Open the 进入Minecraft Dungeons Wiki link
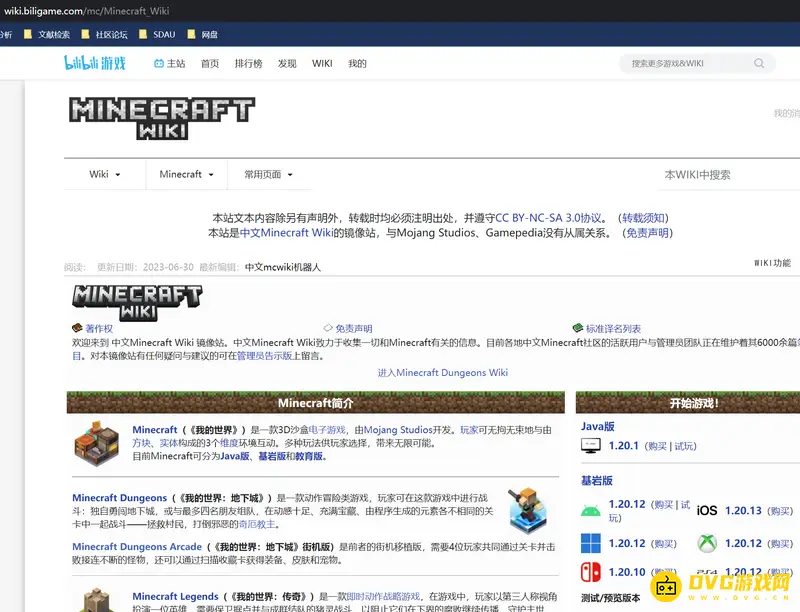The image size is (800, 612). 442,372
